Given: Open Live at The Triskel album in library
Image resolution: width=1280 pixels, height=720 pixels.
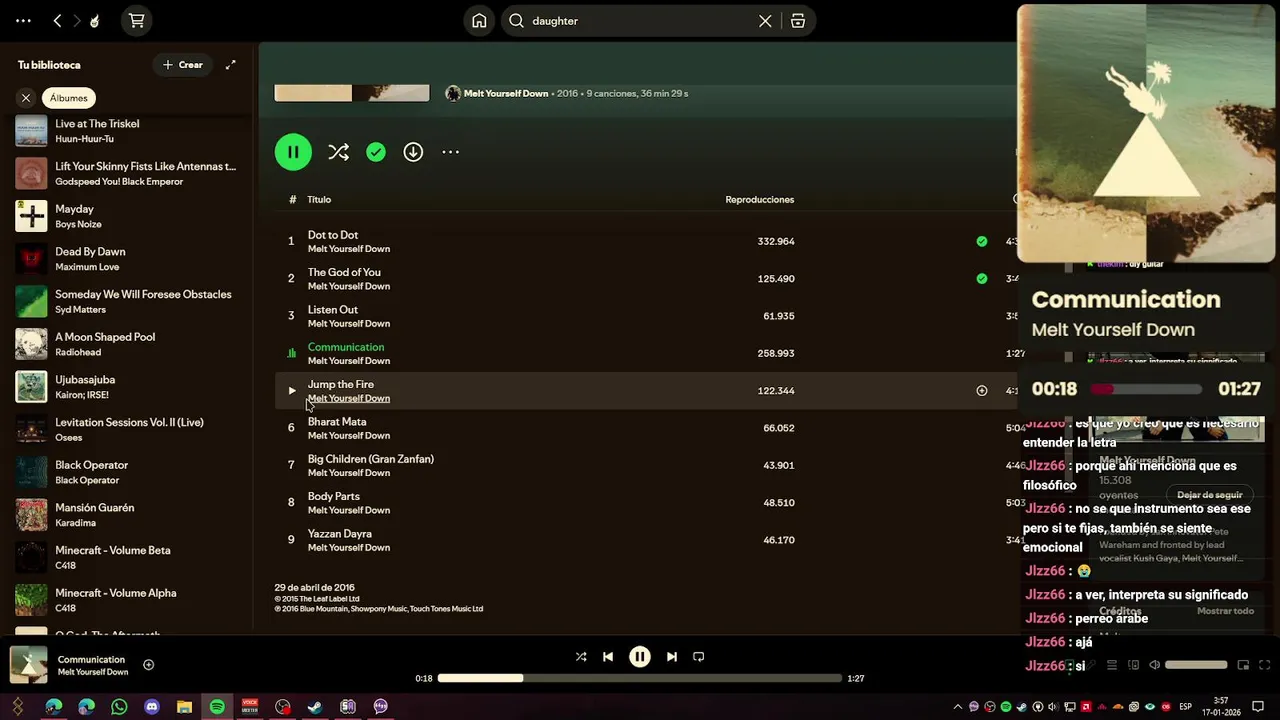Looking at the screenshot, I should pyautogui.click(x=127, y=131).
